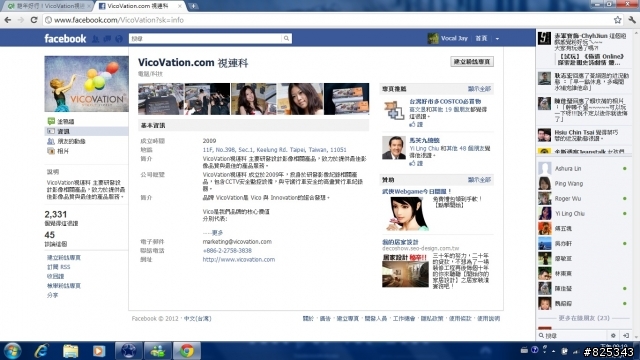Reload the current Facebook page
The width and height of the screenshot is (640, 360).
(34, 20)
